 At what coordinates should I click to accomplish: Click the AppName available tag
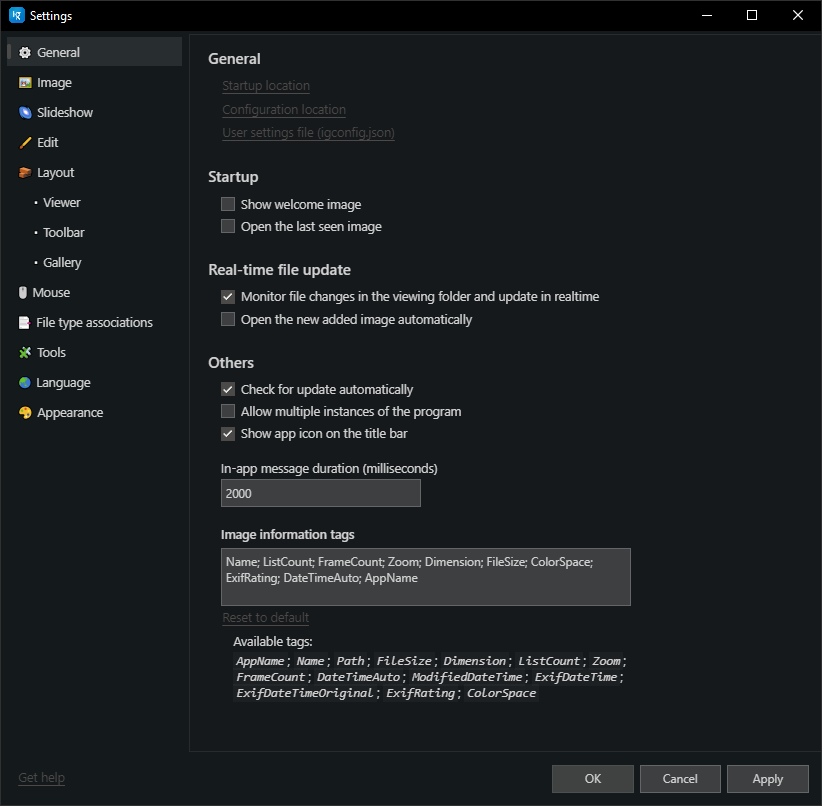click(x=259, y=661)
